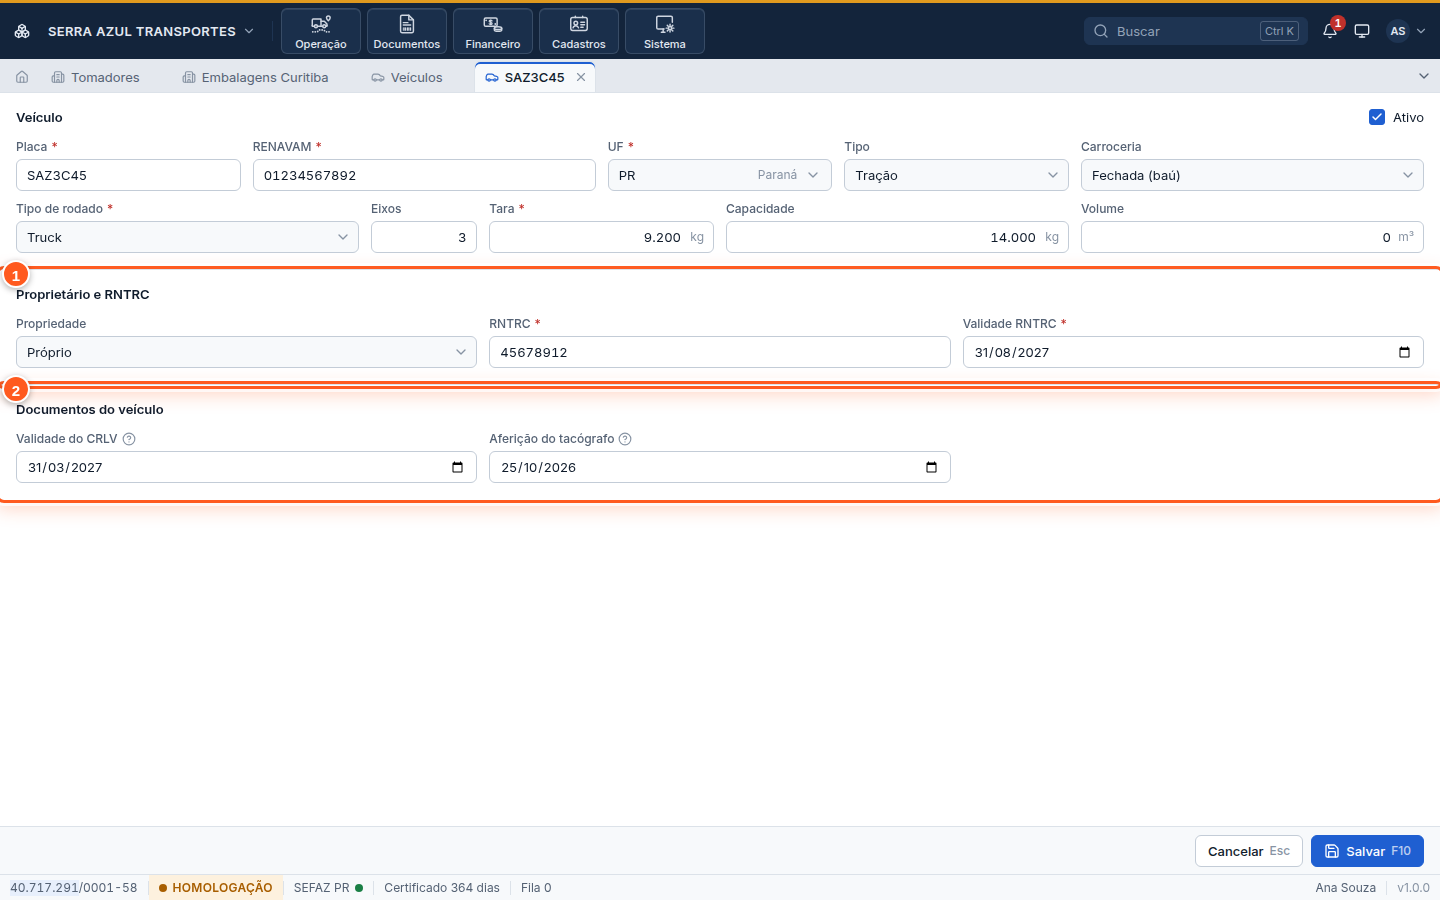Open the Financeiro menu
Image resolution: width=1440 pixels, height=900 pixels.
(x=493, y=31)
